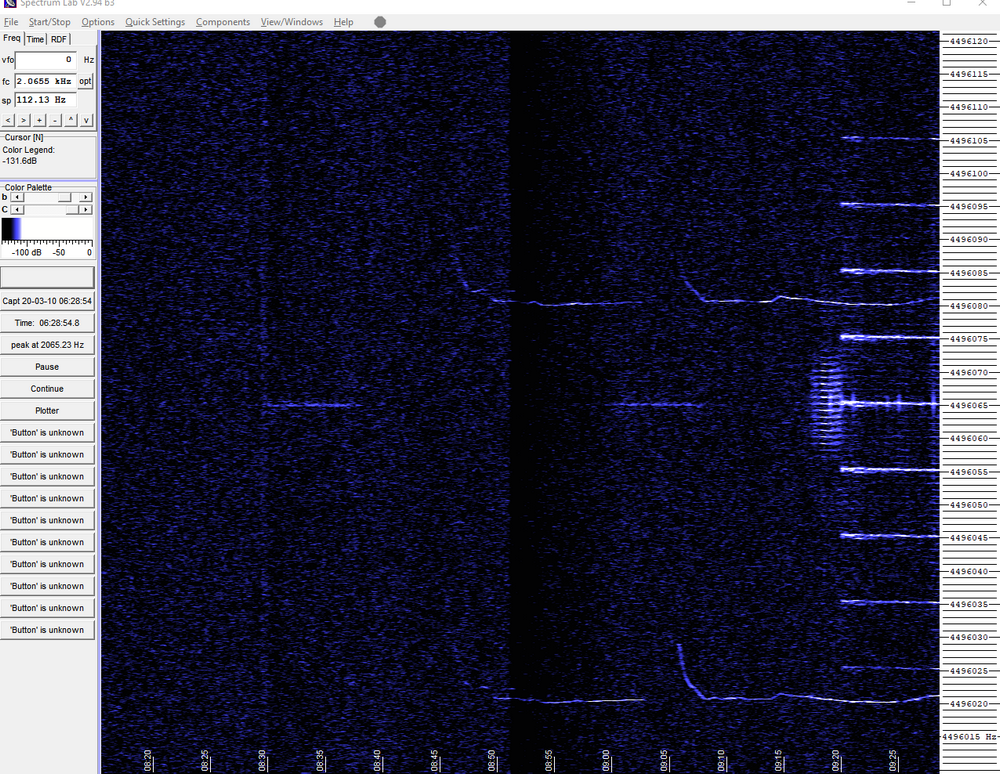Click the fc center frequency field

pyautogui.click(x=45, y=81)
